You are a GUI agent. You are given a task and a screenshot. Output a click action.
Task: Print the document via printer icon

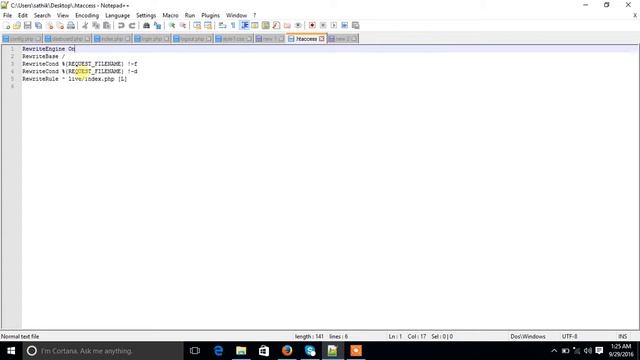click(x=71, y=25)
